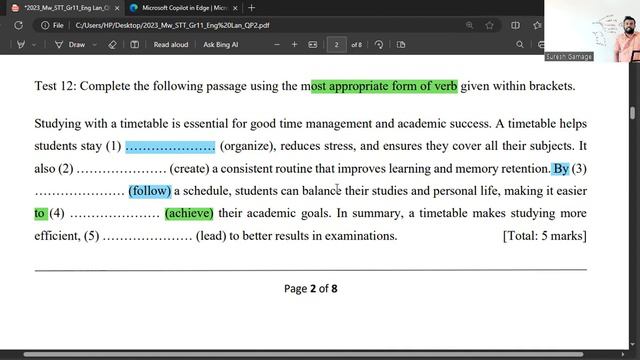This screenshot has width=640, height=360.
Task: Open the Favorites list
Action: pyautogui.click(x=538, y=25)
